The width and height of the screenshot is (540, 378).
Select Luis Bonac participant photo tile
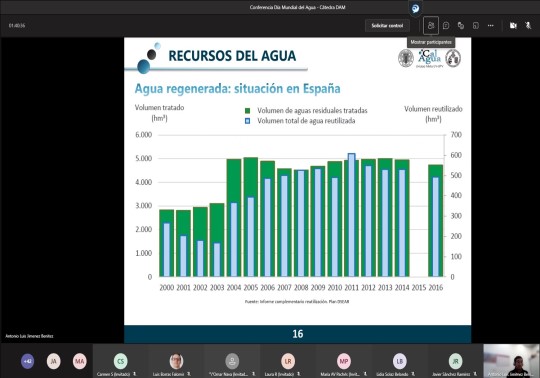[x=176, y=361]
